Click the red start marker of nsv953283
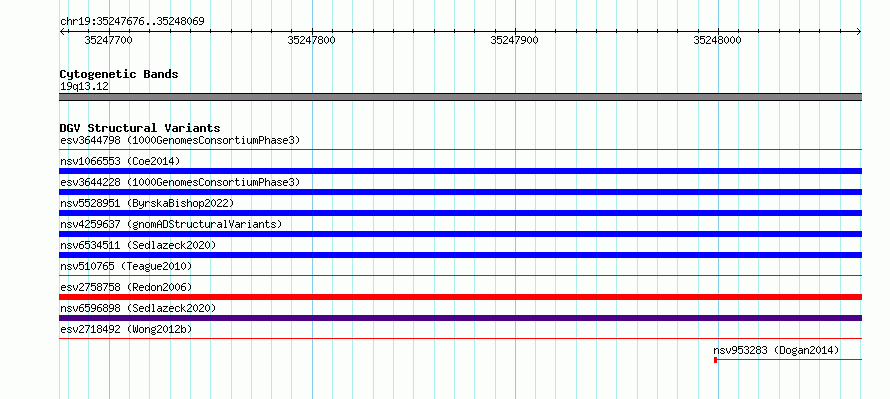The image size is (890, 399). coord(716,360)
